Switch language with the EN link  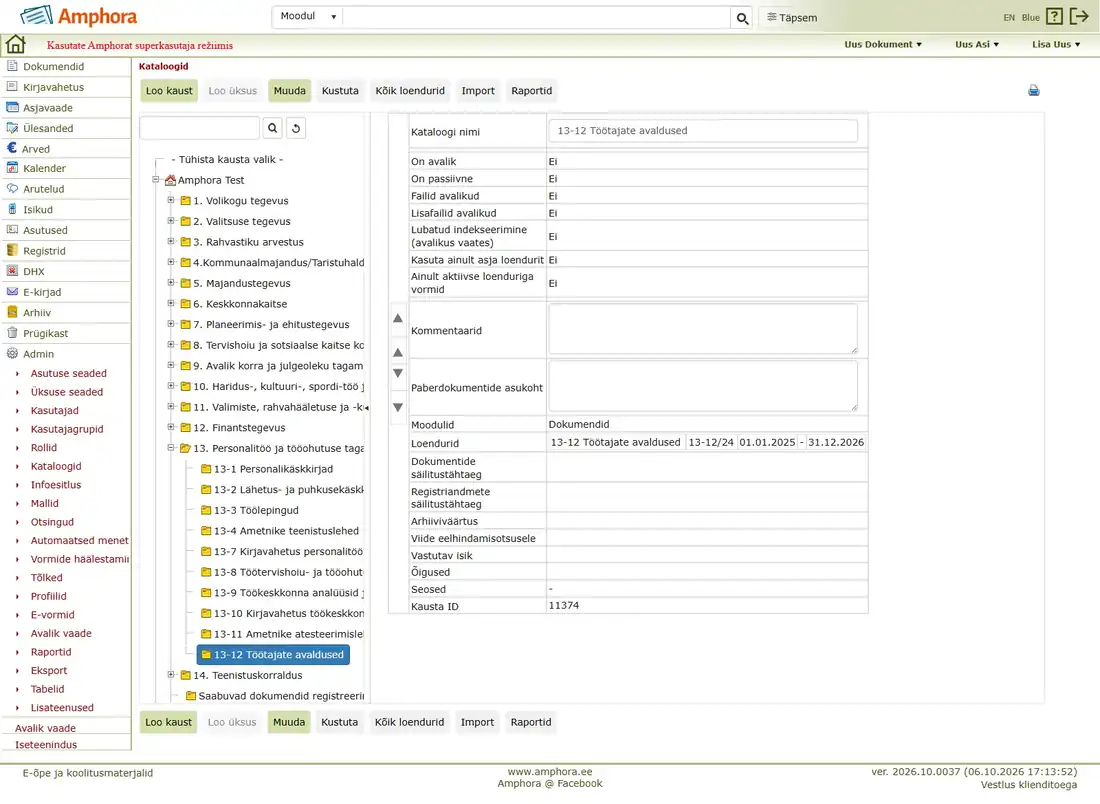pos(1009,18)
